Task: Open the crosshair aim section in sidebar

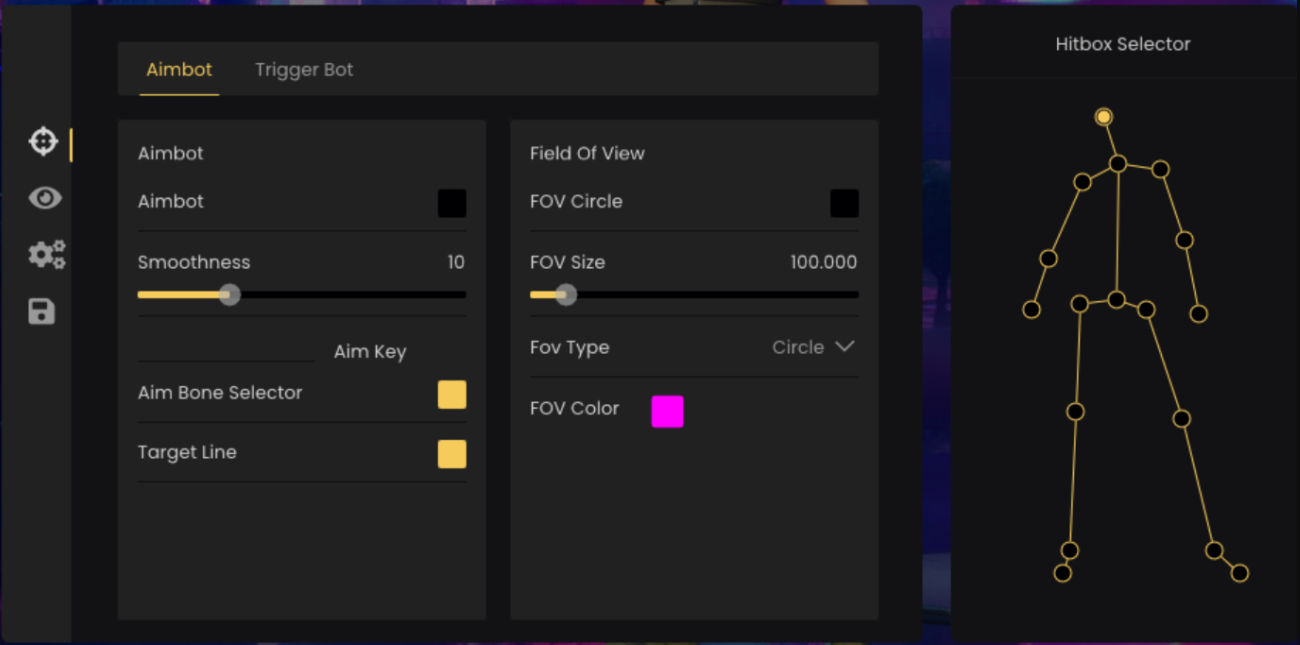Action: pos(43,142)
